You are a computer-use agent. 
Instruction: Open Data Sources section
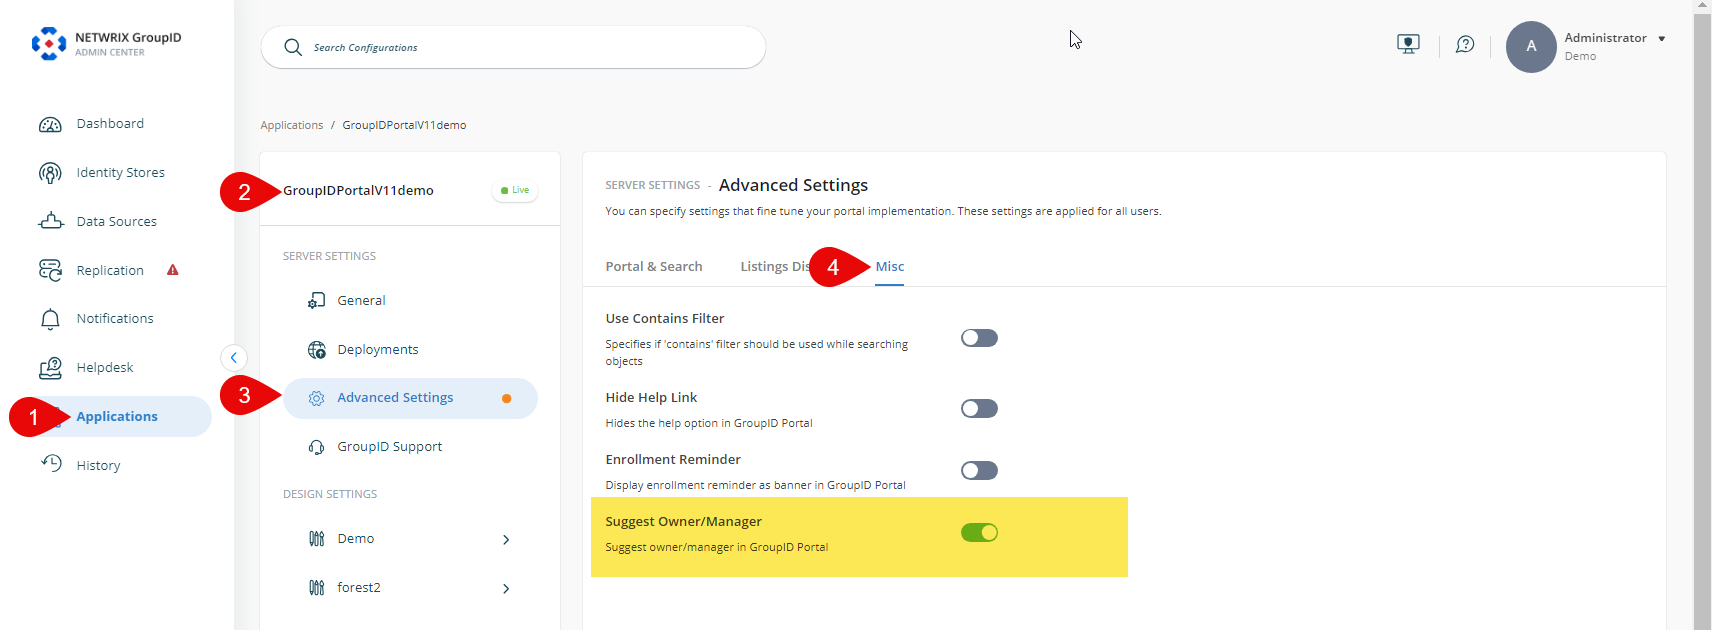click(117, 222)
